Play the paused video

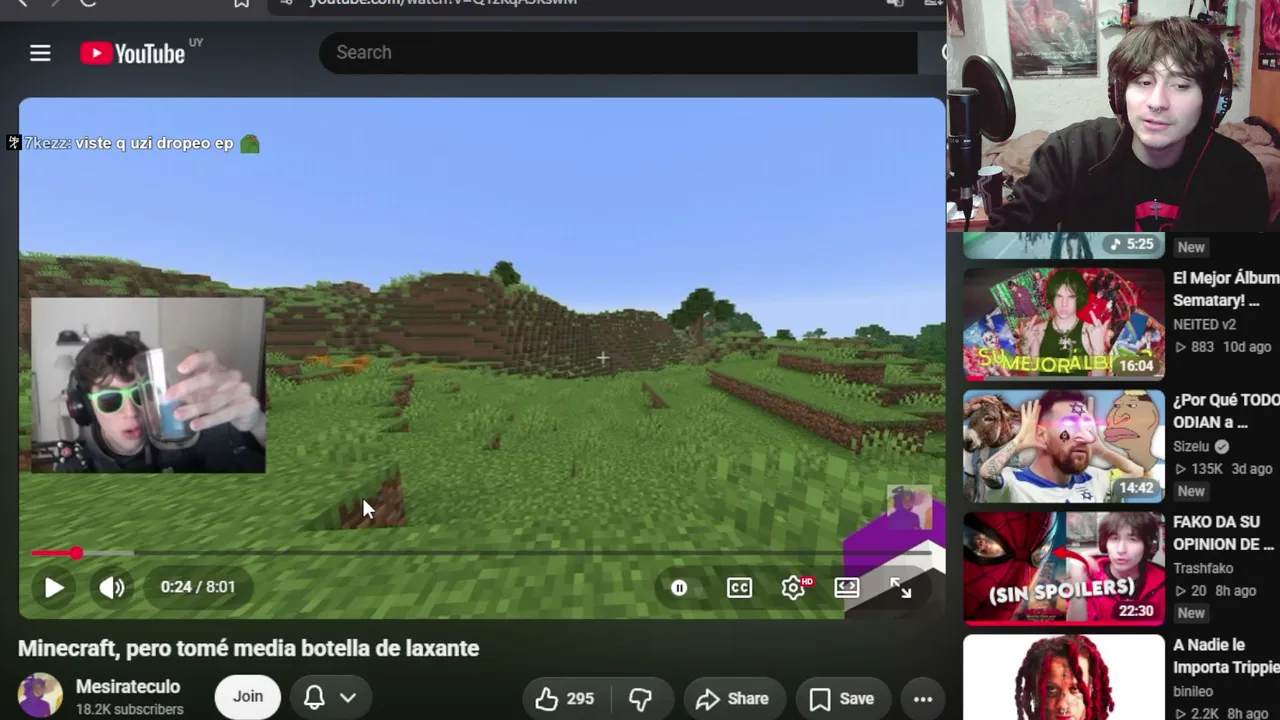tap(54, 587)
